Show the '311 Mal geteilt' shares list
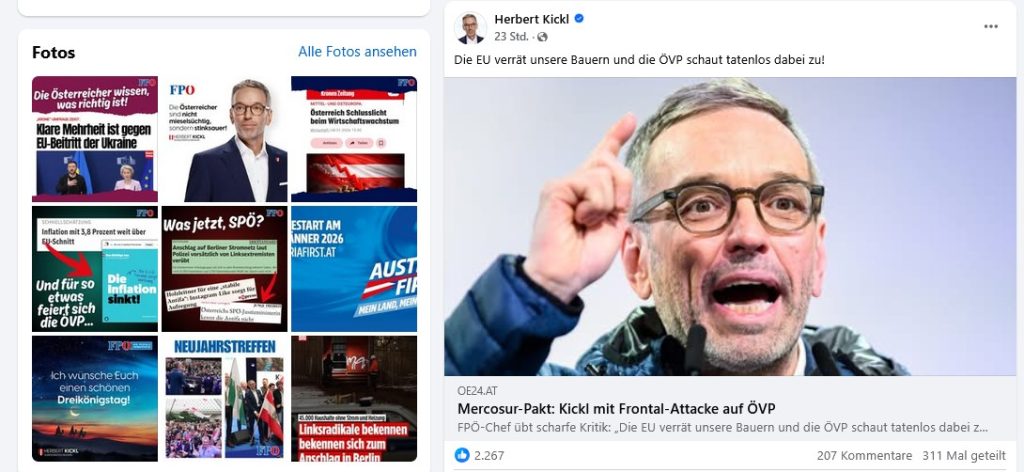Screen dimensions: 1024x472 click(964, 456)
